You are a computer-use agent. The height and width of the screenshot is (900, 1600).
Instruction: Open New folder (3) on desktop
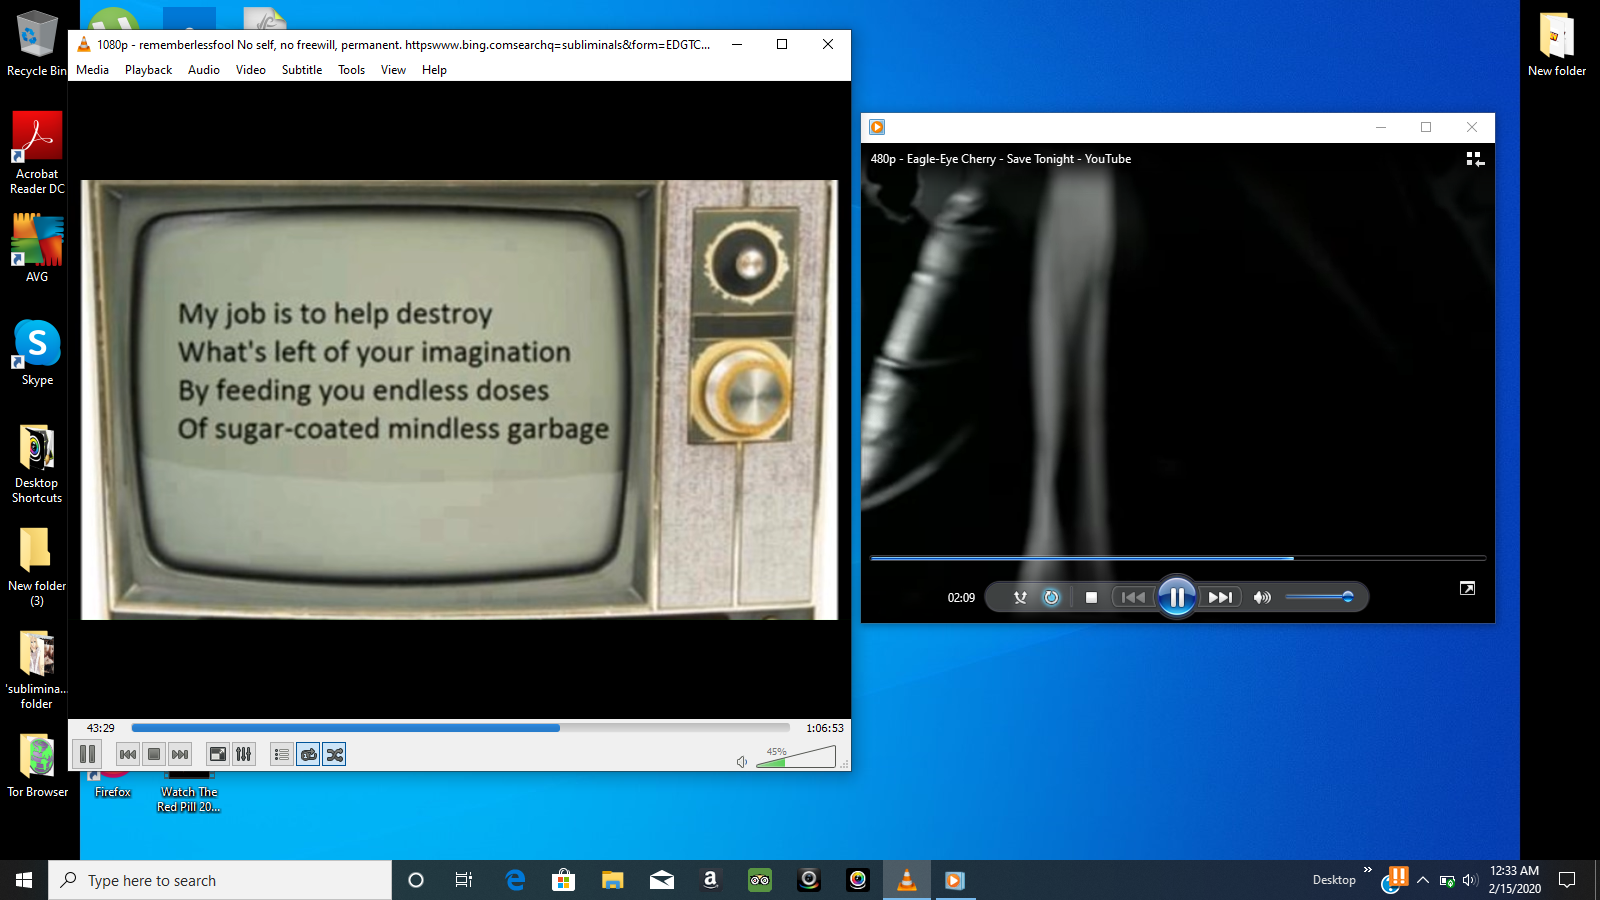click(37, 567)
